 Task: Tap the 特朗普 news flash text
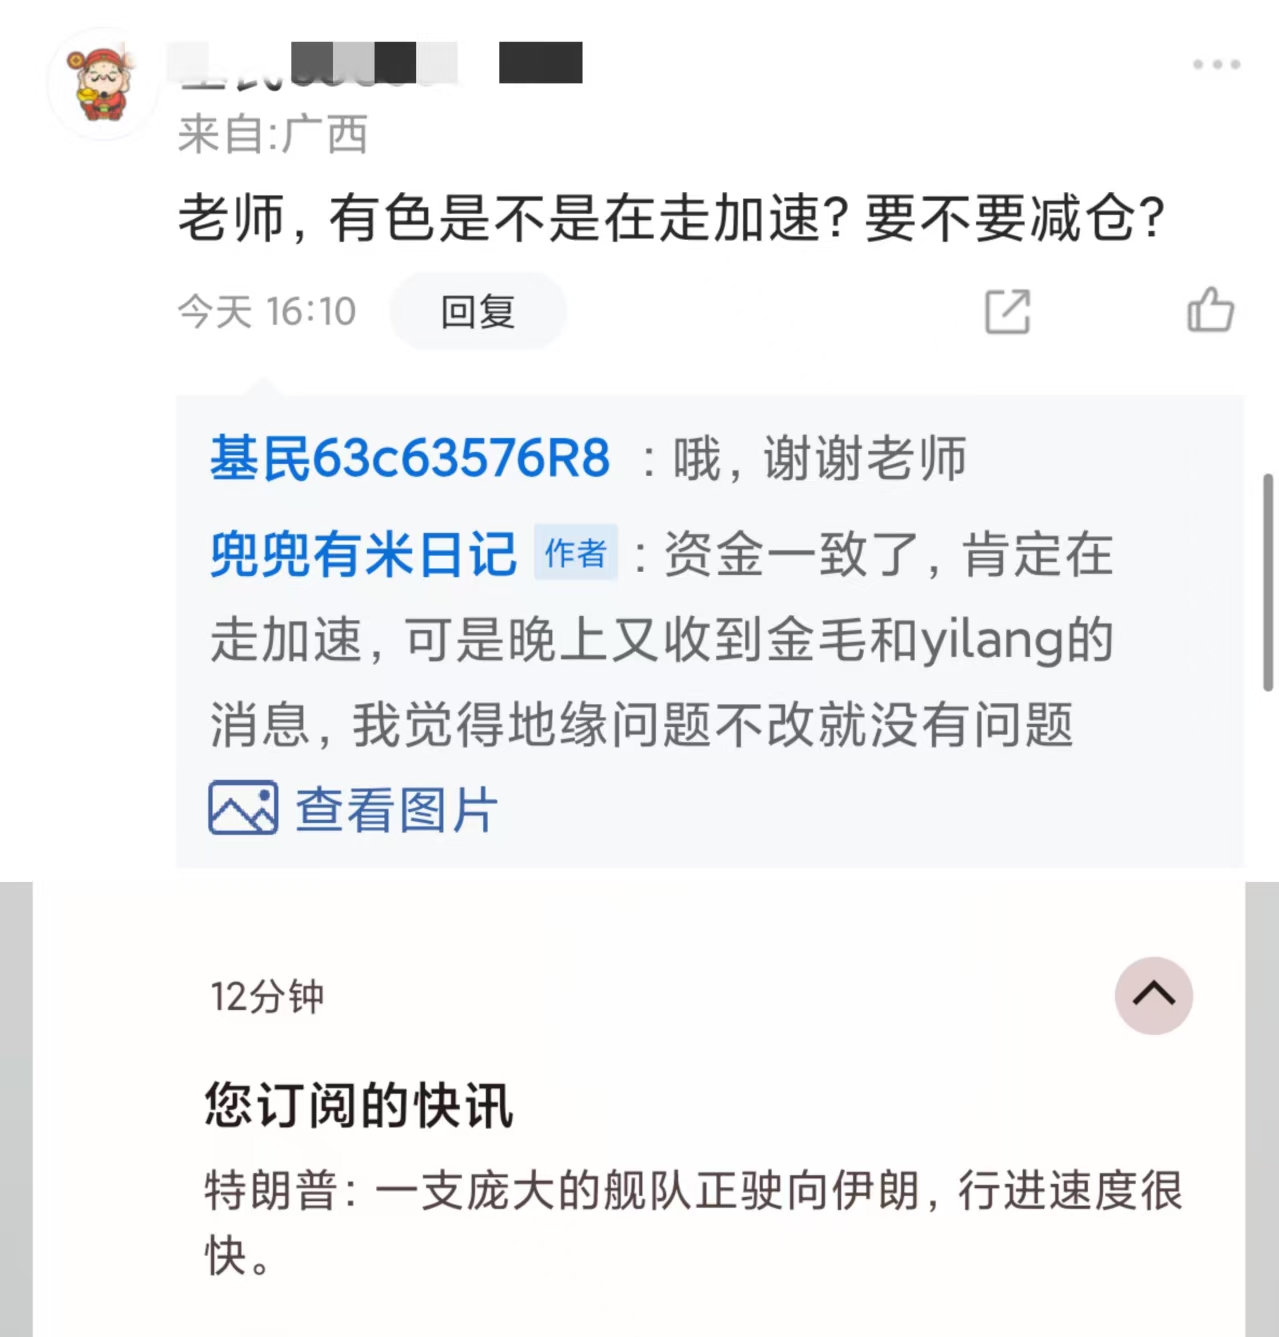coord(694,1223)
